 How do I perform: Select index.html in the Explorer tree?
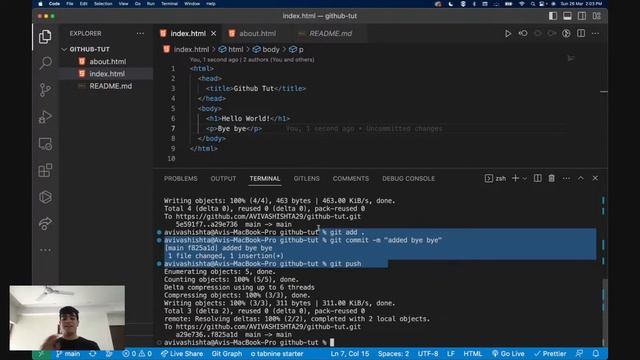[x=106, y=73]
